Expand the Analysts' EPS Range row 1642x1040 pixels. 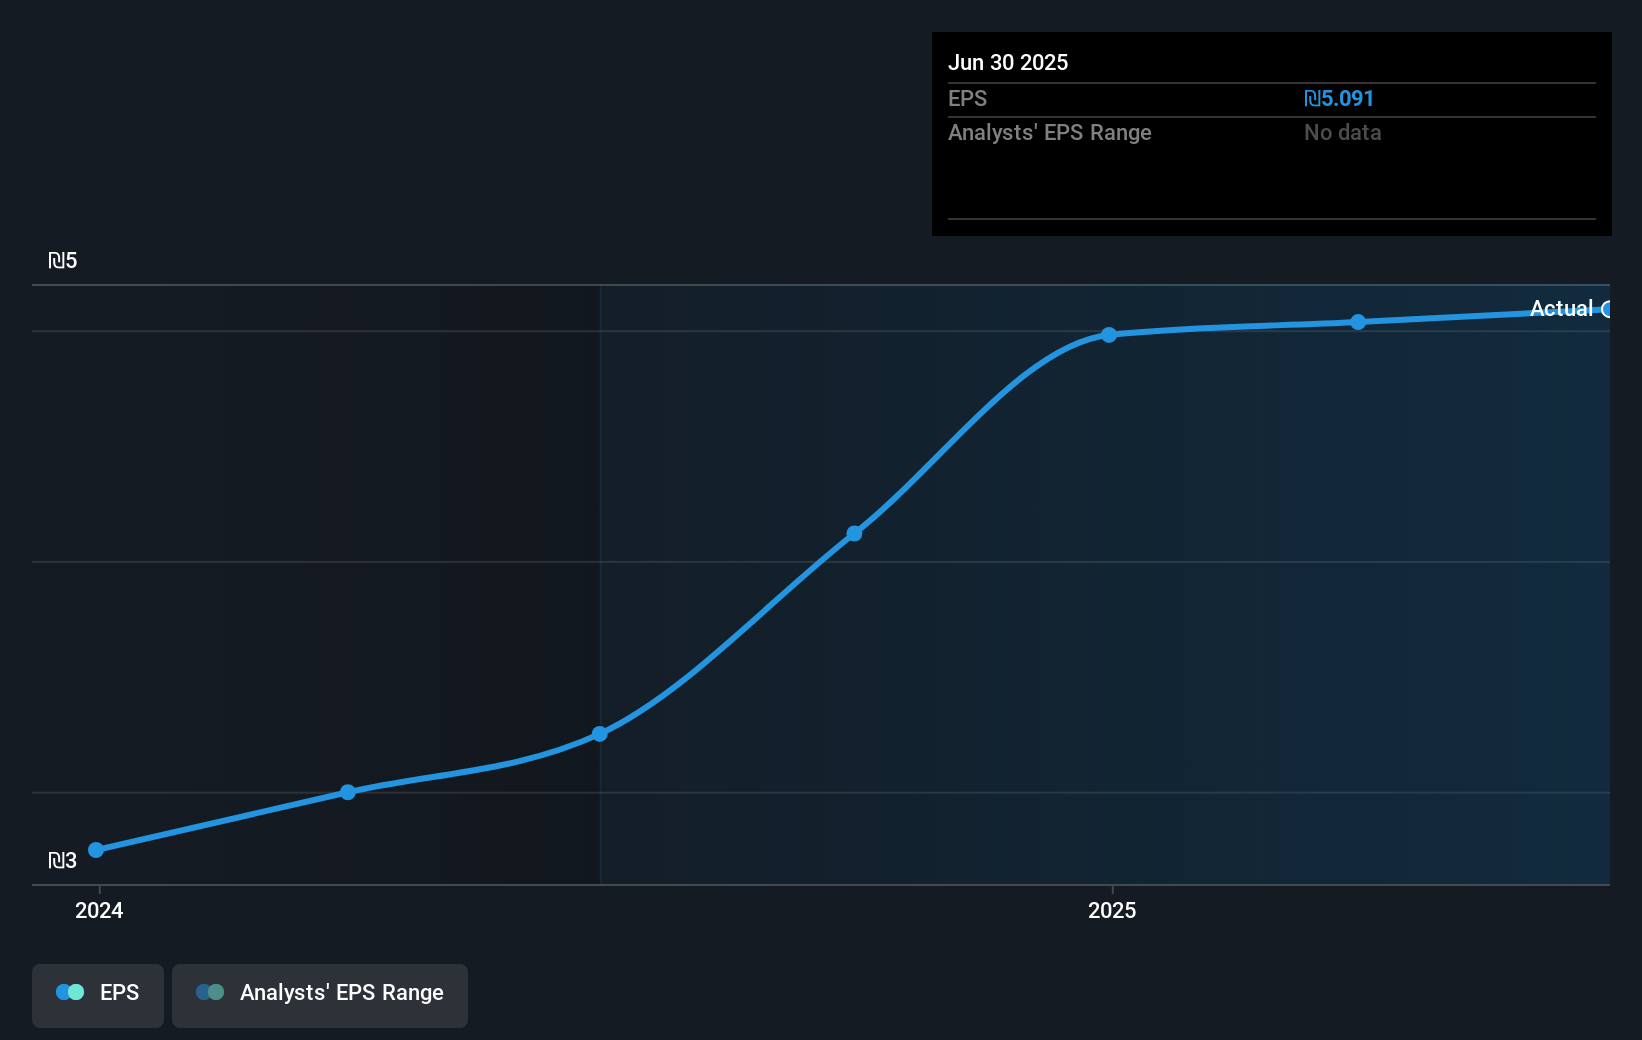tap(1049, 132)
